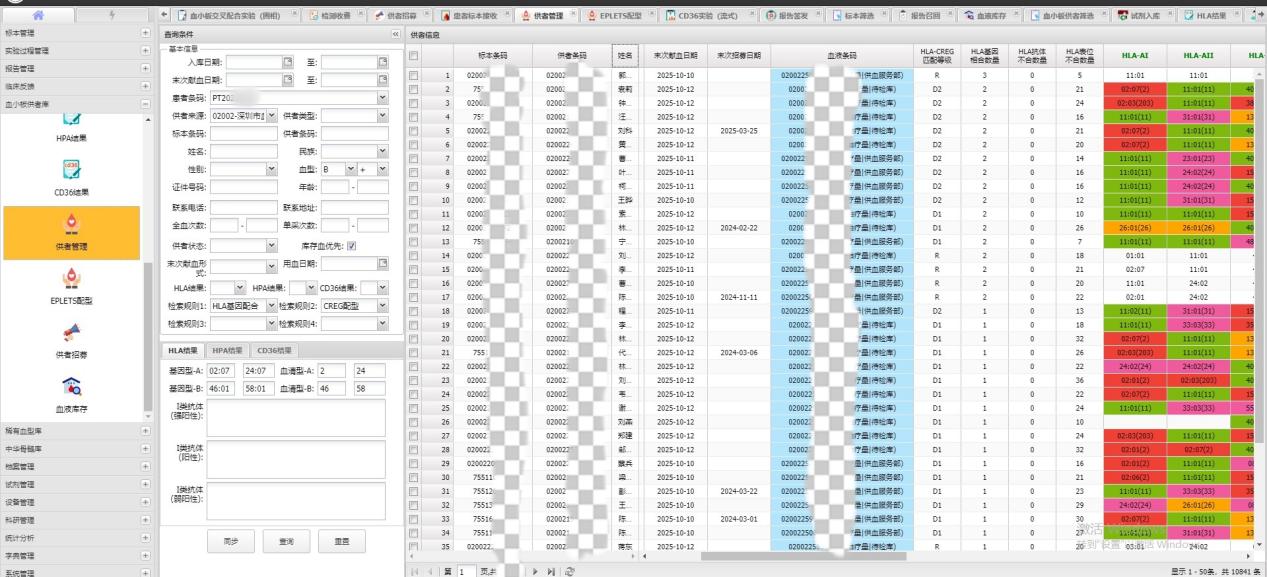This screenshot has height=577, width=1267.
Task: Expand the 标本管理 menu section
Action: 146,34
